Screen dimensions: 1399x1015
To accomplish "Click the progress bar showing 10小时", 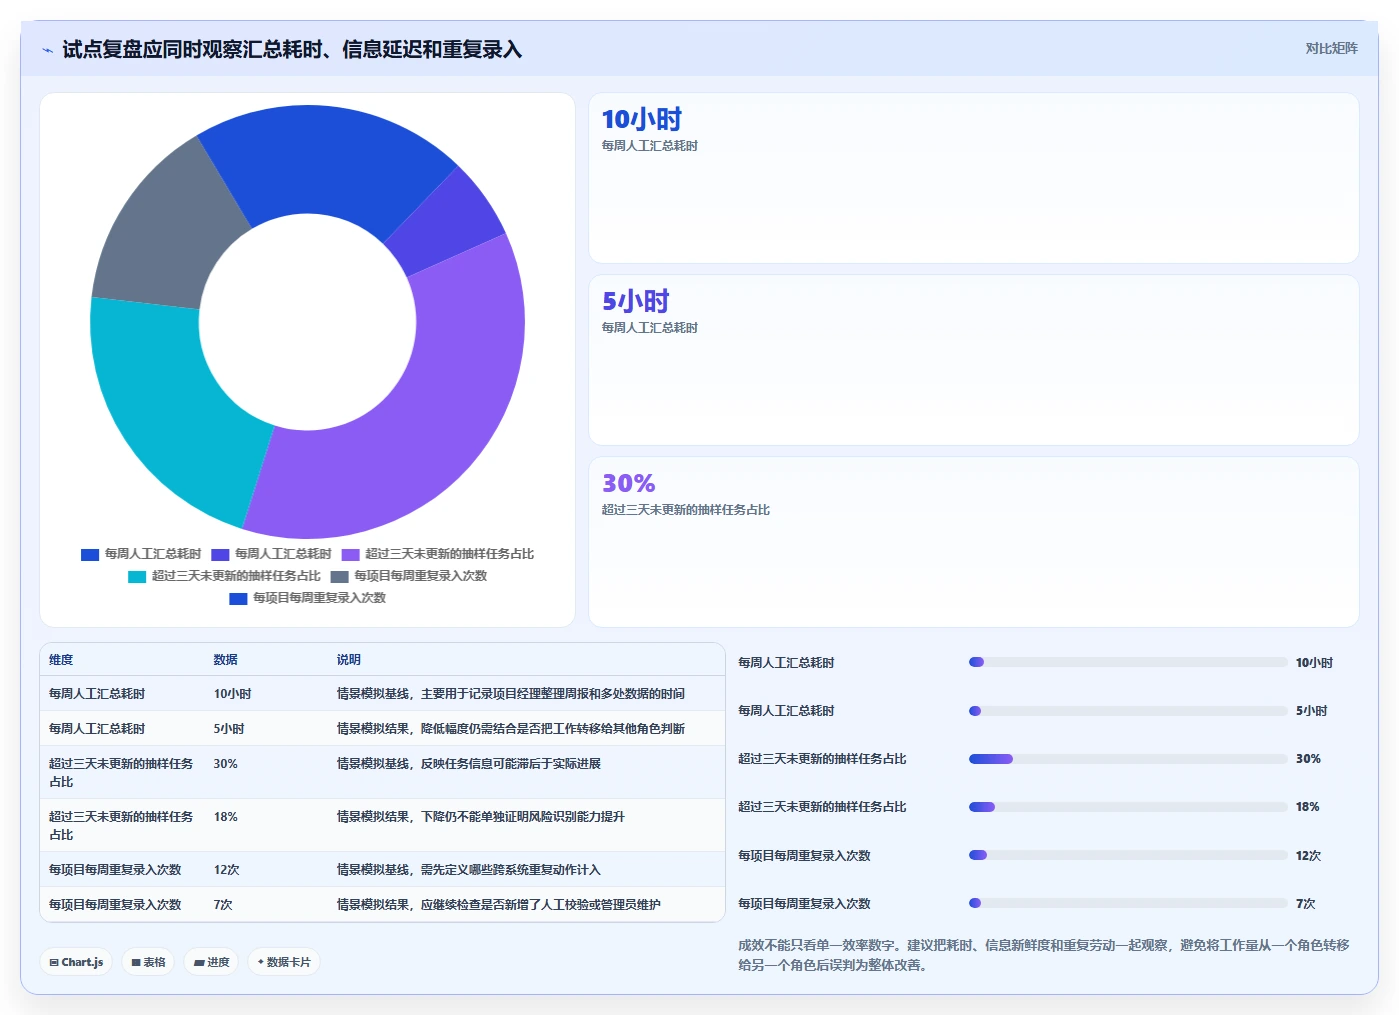I will tap(1128, 662).
